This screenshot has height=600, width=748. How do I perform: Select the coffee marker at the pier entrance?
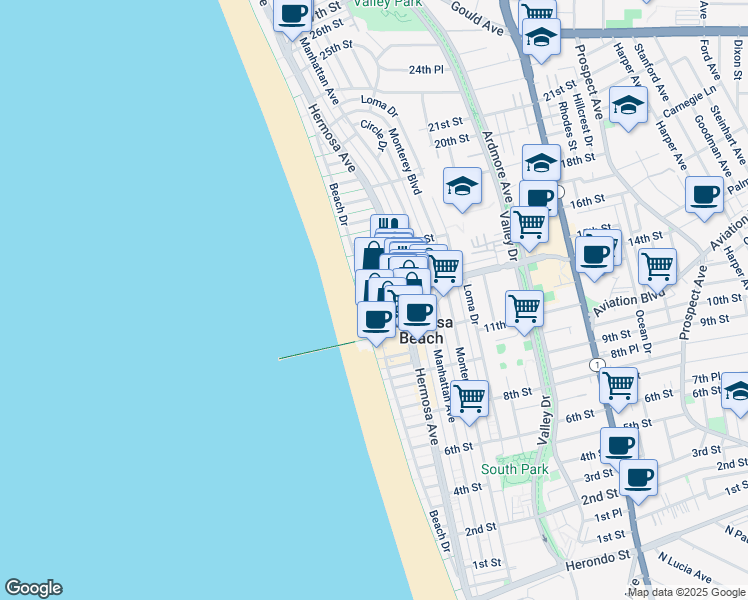(x=376, y=320)
